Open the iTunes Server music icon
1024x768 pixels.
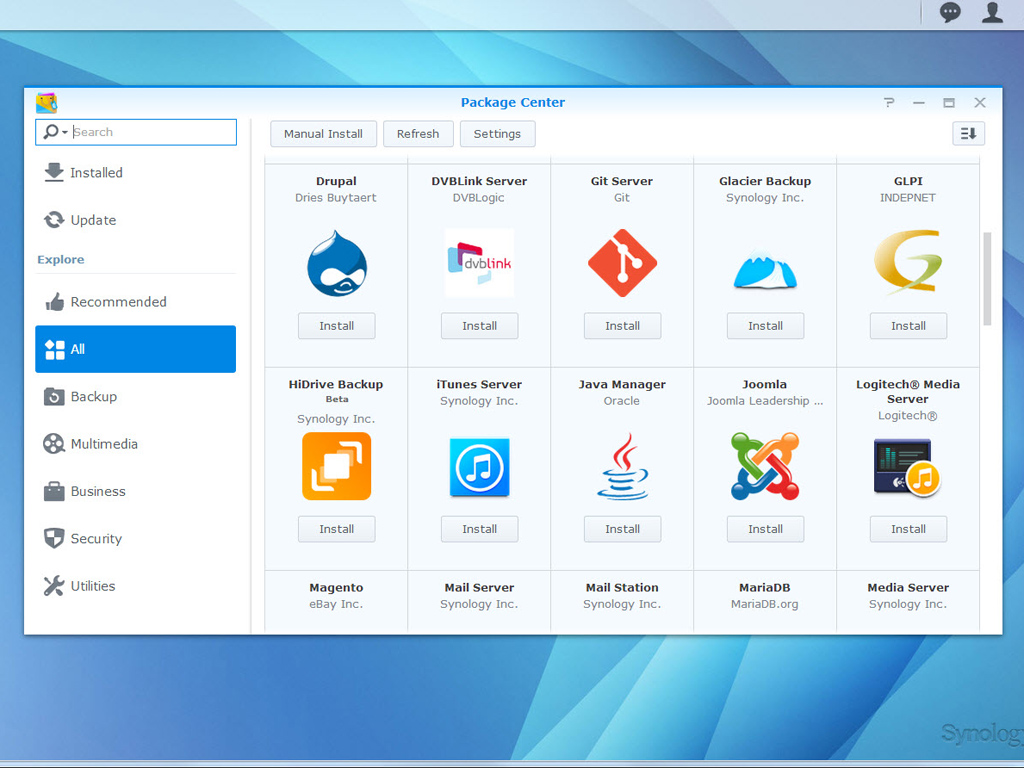pyautogui.click(x=479, y=467)
